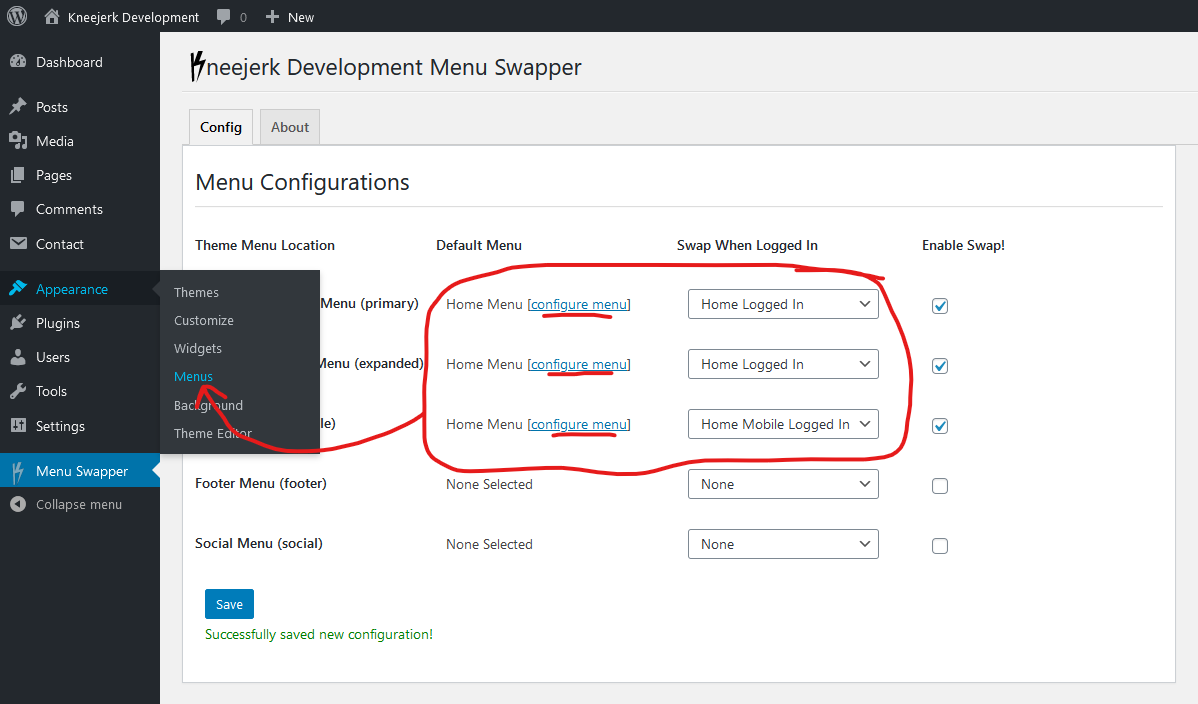Click the Dashboard gauge icon

point(18,62)
